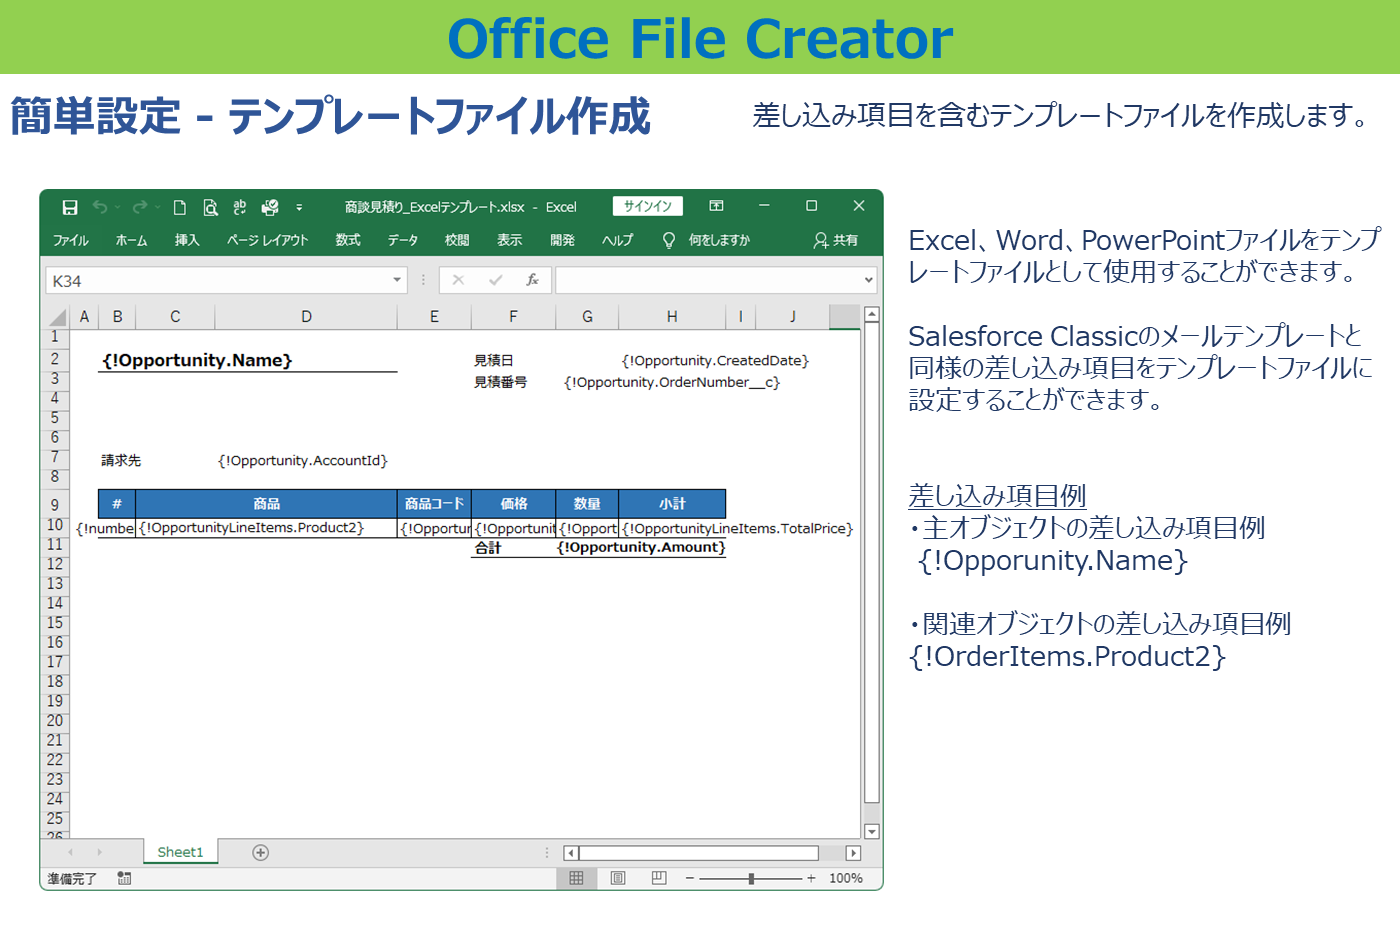
Task: Switch to Page Layout view icon
Action: (618, 878)
